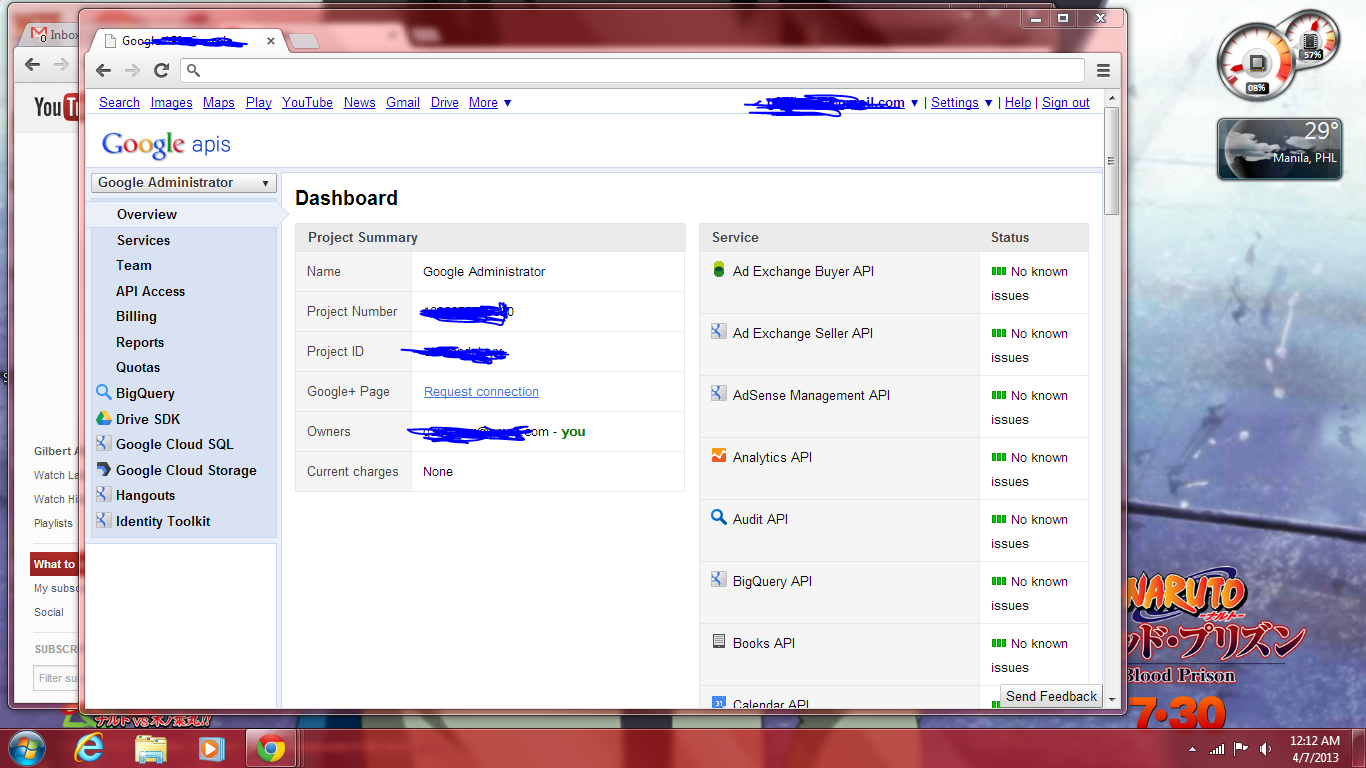Click the YouTube link in top bar
The image size is (1366, 768).
point(307,103)
